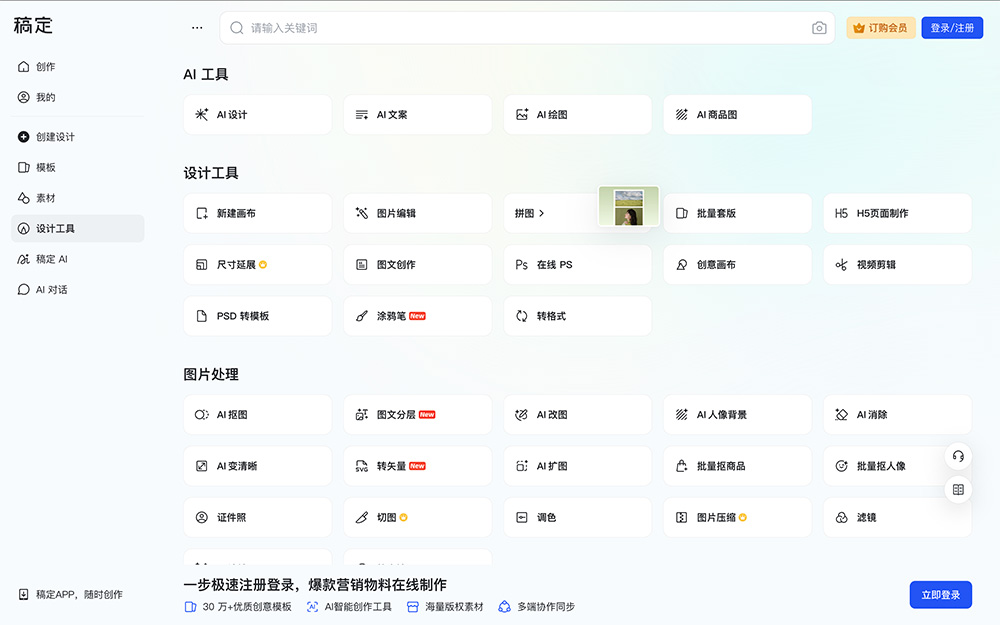Open the 证件照 ID photo tool
The height and width of the screenshot is (625, 1000).
pos(257,517)
